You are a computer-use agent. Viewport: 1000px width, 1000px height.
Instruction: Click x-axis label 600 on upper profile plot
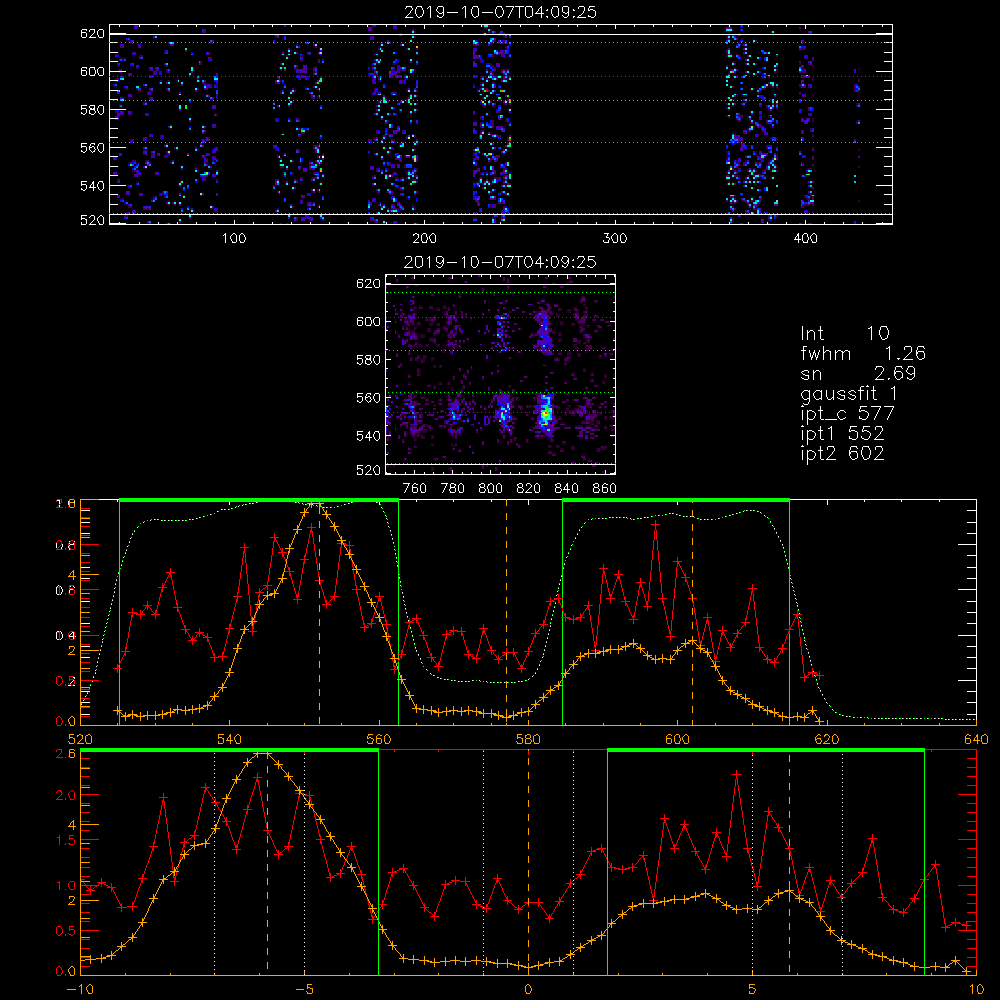[677, 740]
